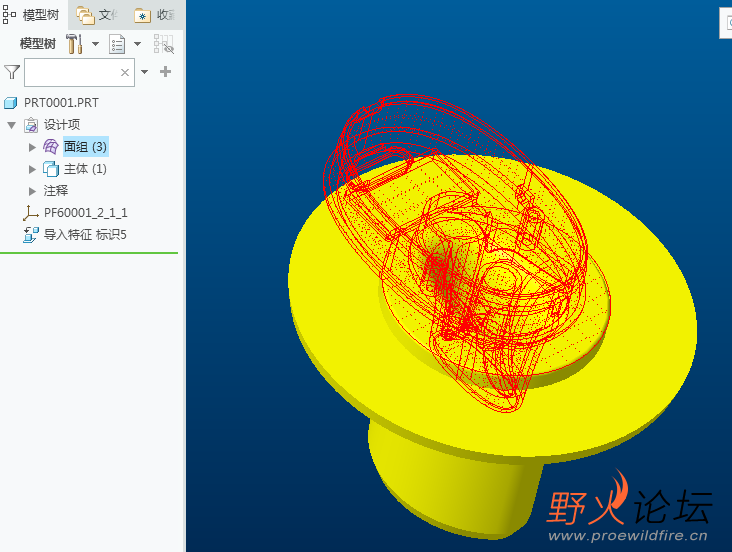
Task: Expand the 面组 (3) node
Action: click(32, 147)
